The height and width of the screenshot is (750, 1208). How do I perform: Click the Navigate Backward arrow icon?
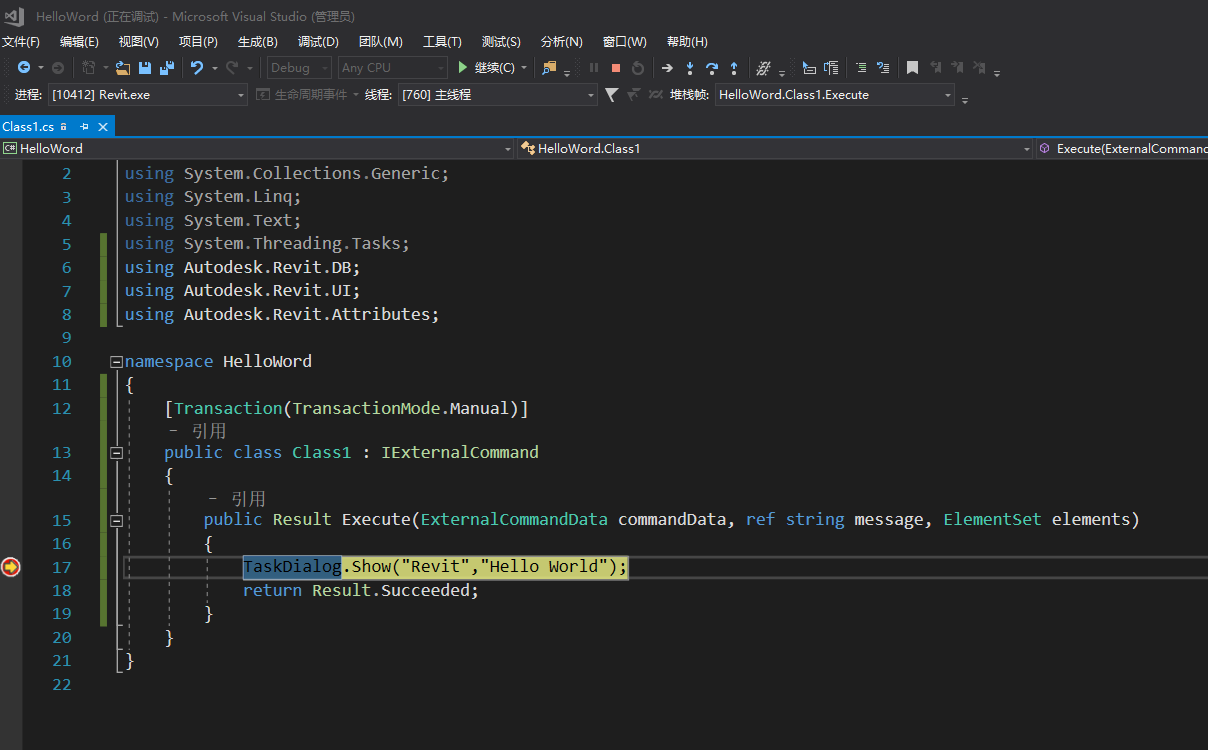24,68
